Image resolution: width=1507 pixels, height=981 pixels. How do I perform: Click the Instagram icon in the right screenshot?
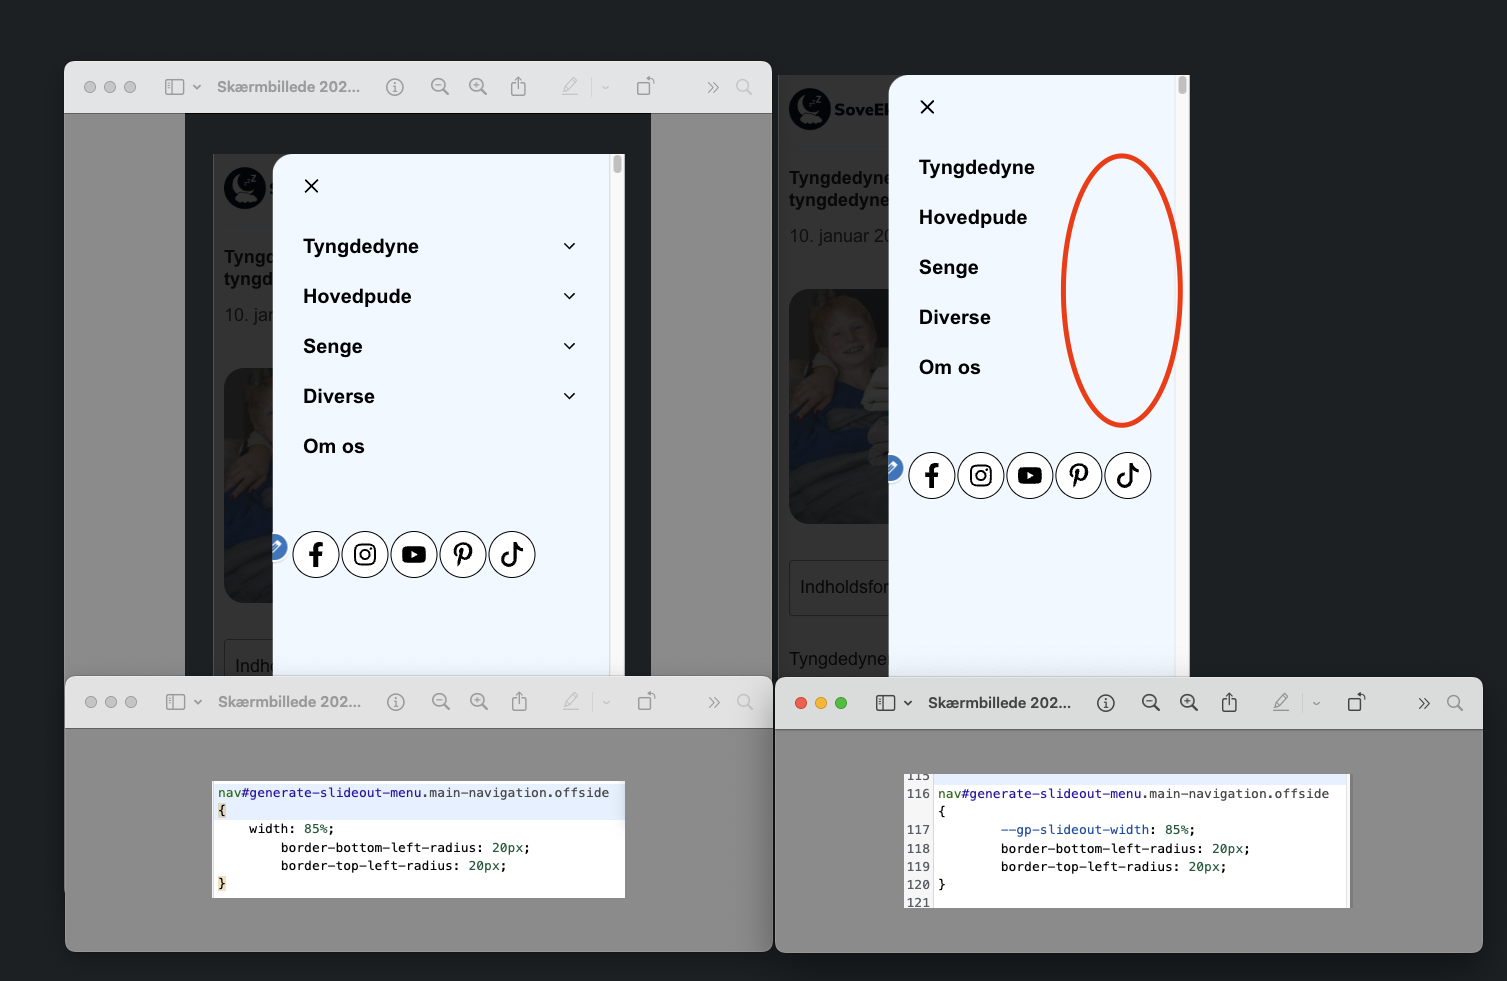tap(981, 475)
